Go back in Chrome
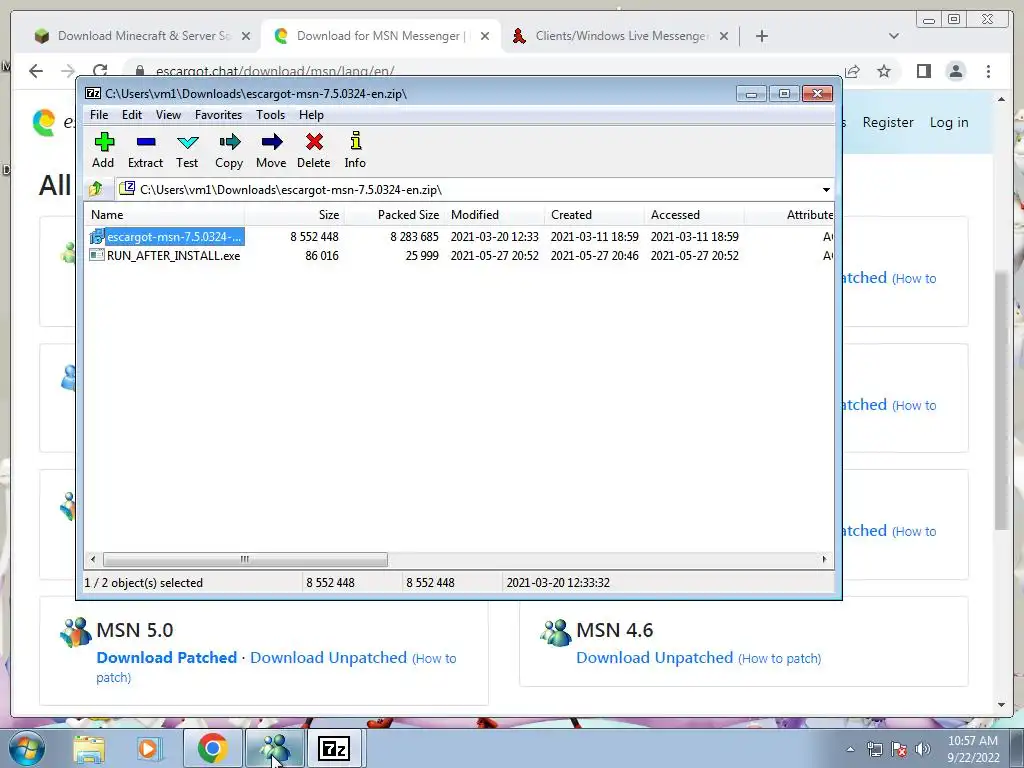The height and width of the screenshot is (768, 1024). pos(36,71)
